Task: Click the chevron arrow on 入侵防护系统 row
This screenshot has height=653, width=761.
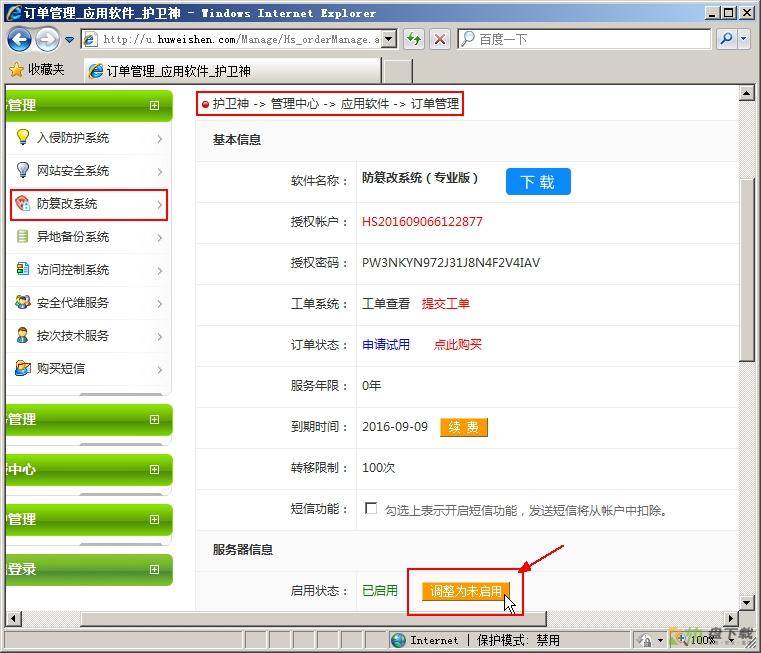Action: 160,139
